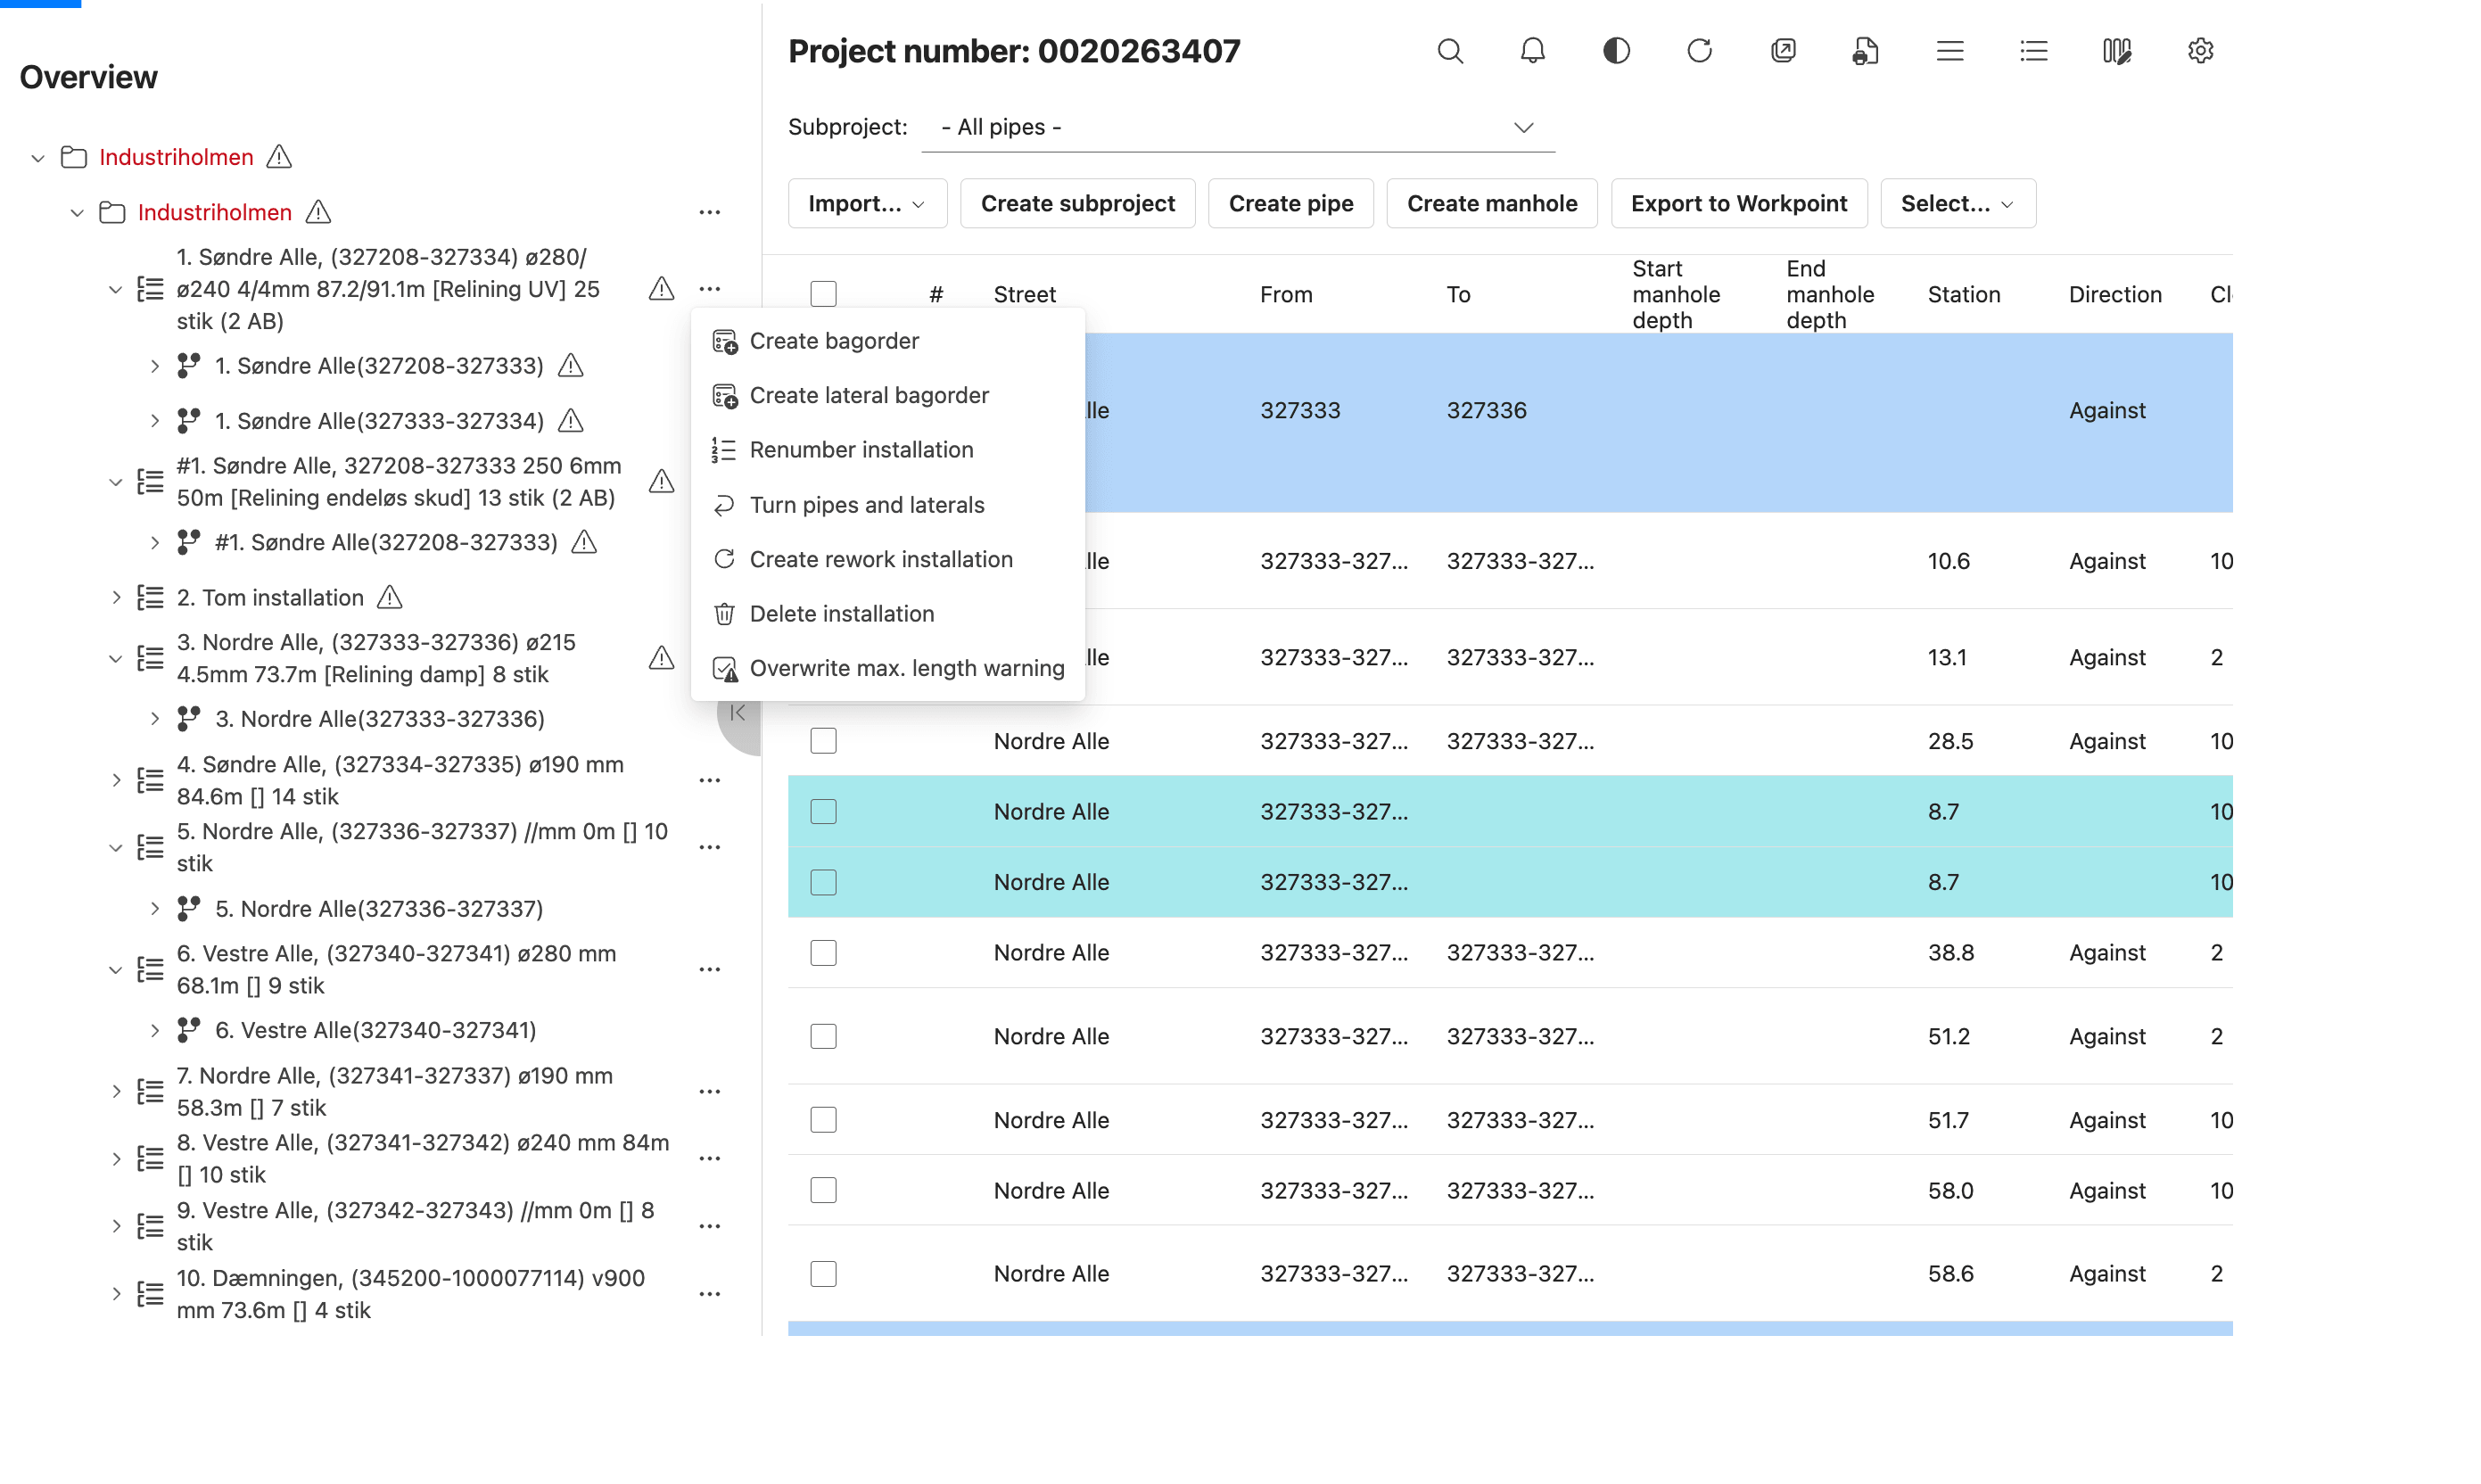The height and width of the screenshot is (1484, 2481).
Task: Check the row with station 38.8
Action: [x=823, y=953]
